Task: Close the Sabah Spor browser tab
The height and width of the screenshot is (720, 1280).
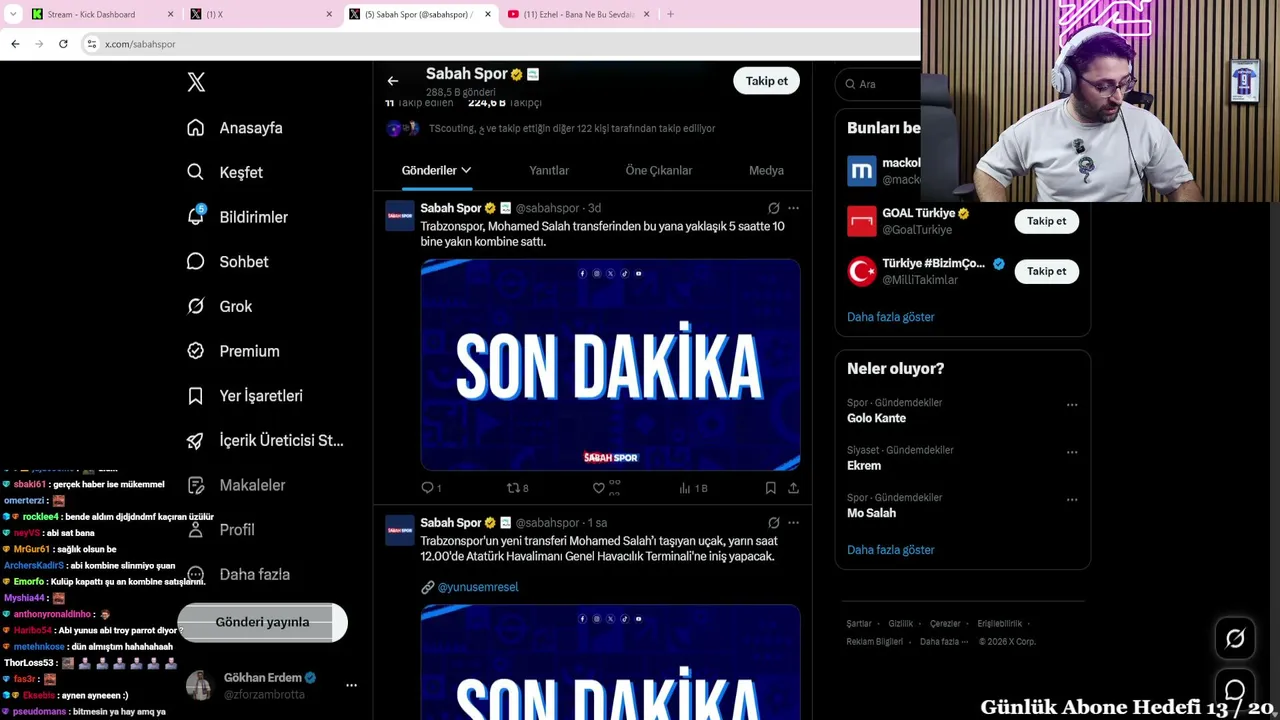Action: (x=488, y=14)
